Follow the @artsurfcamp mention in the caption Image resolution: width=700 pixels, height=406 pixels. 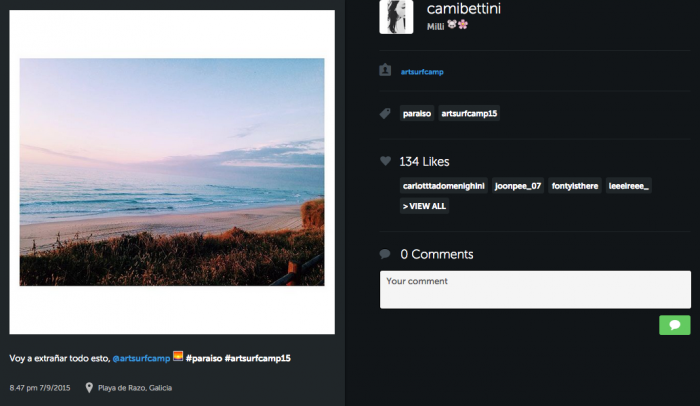[x=140, y=358]
